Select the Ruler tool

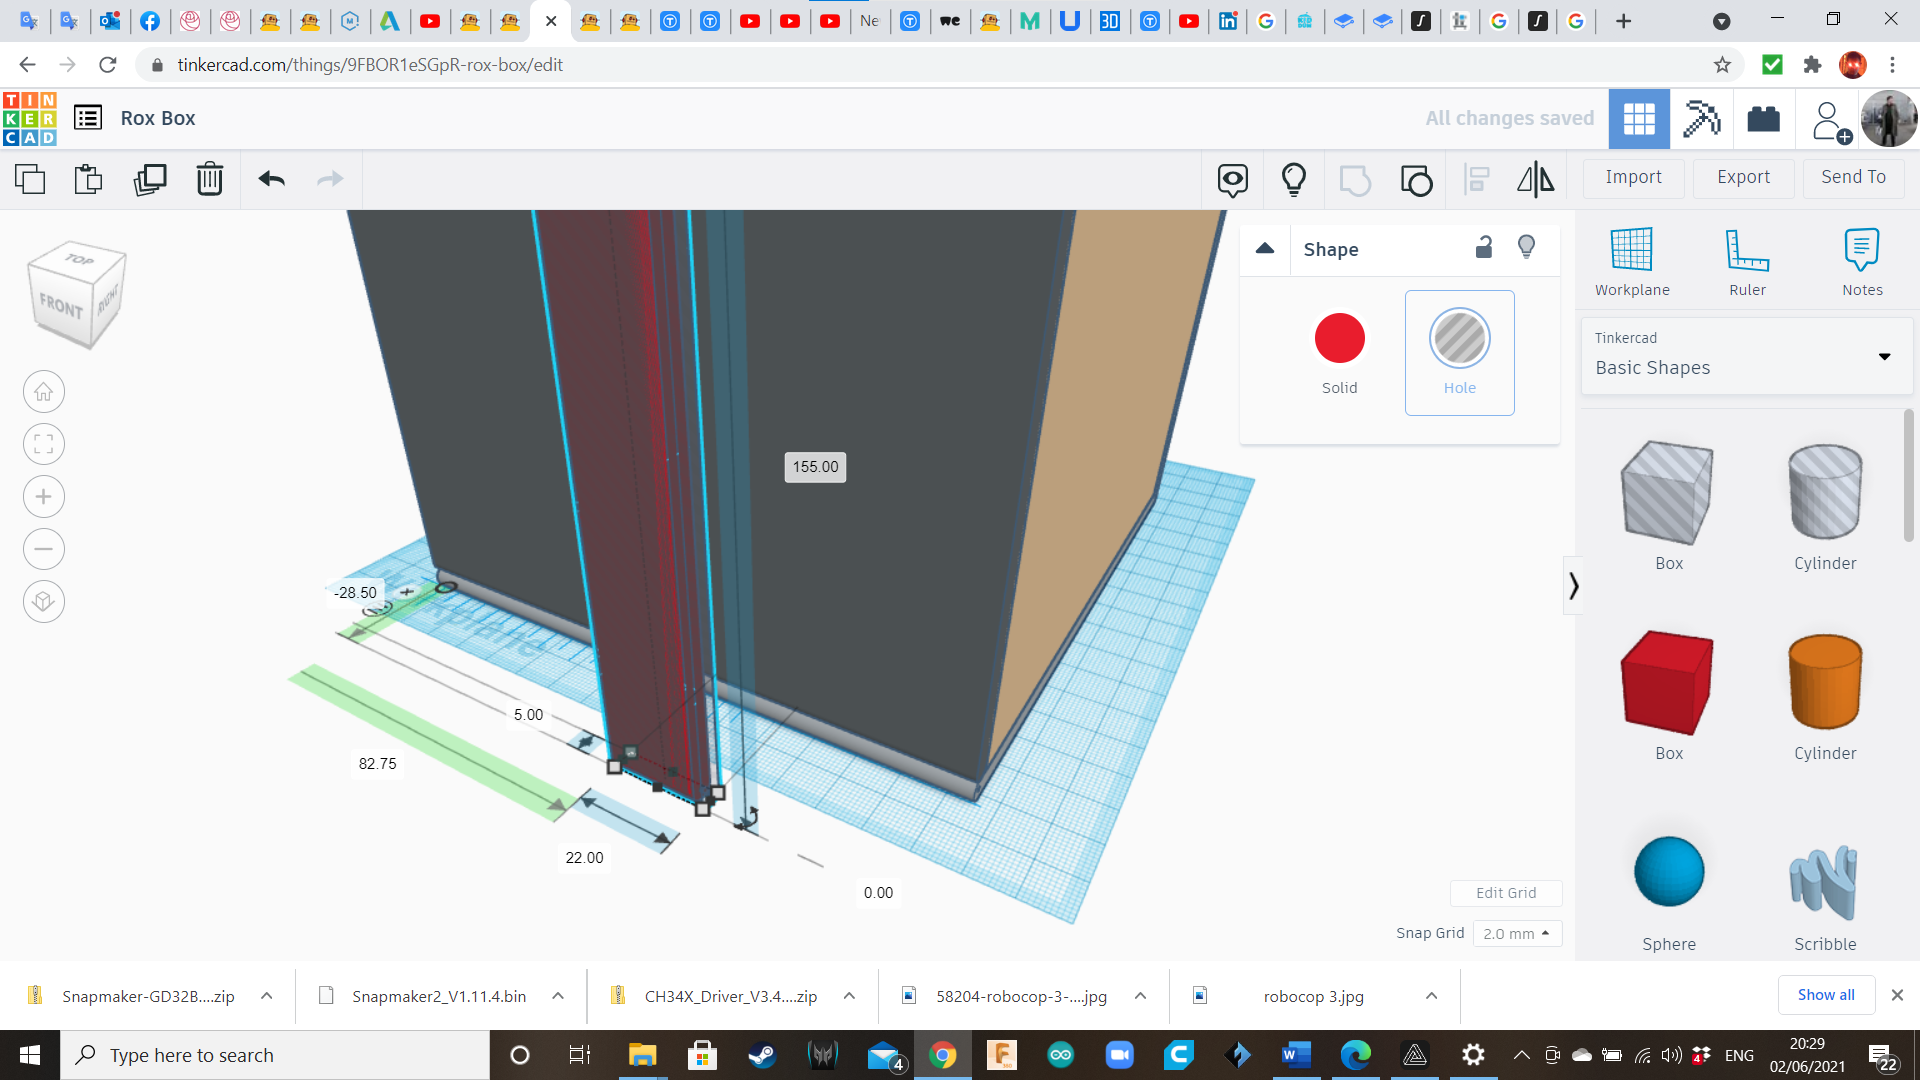pos(1747,258)
